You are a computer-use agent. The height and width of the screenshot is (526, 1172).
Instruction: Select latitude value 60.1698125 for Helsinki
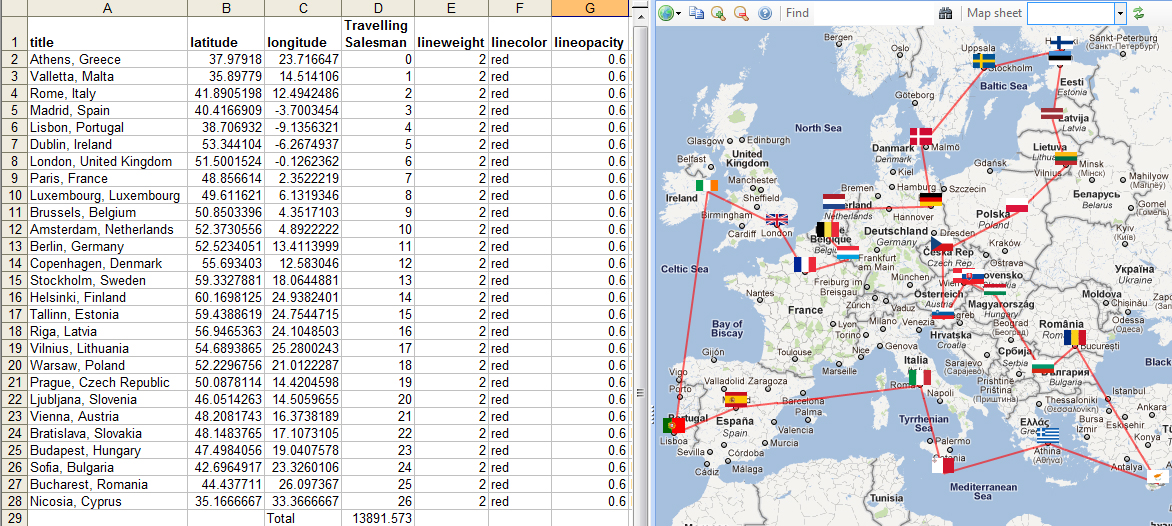(226, 297)
